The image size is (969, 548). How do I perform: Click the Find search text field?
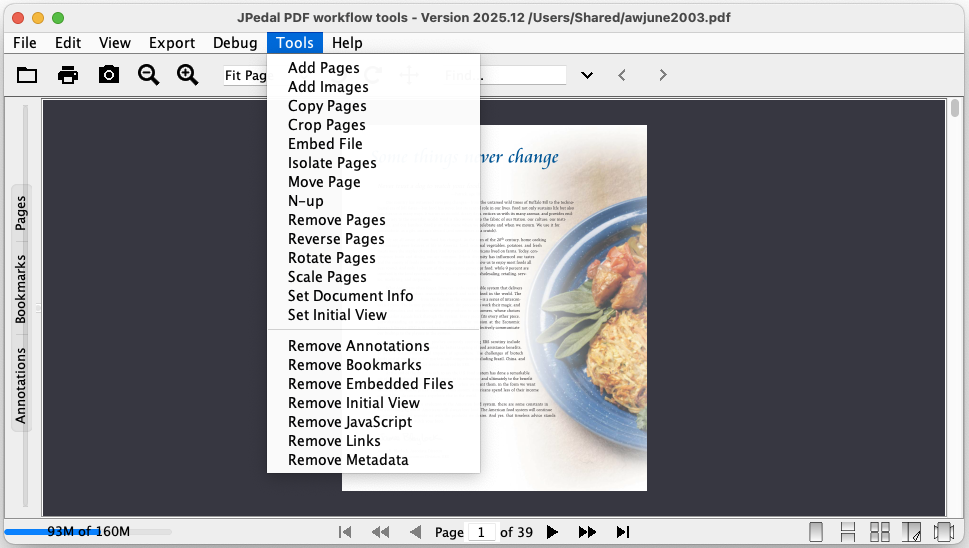[x=523, y=75]
